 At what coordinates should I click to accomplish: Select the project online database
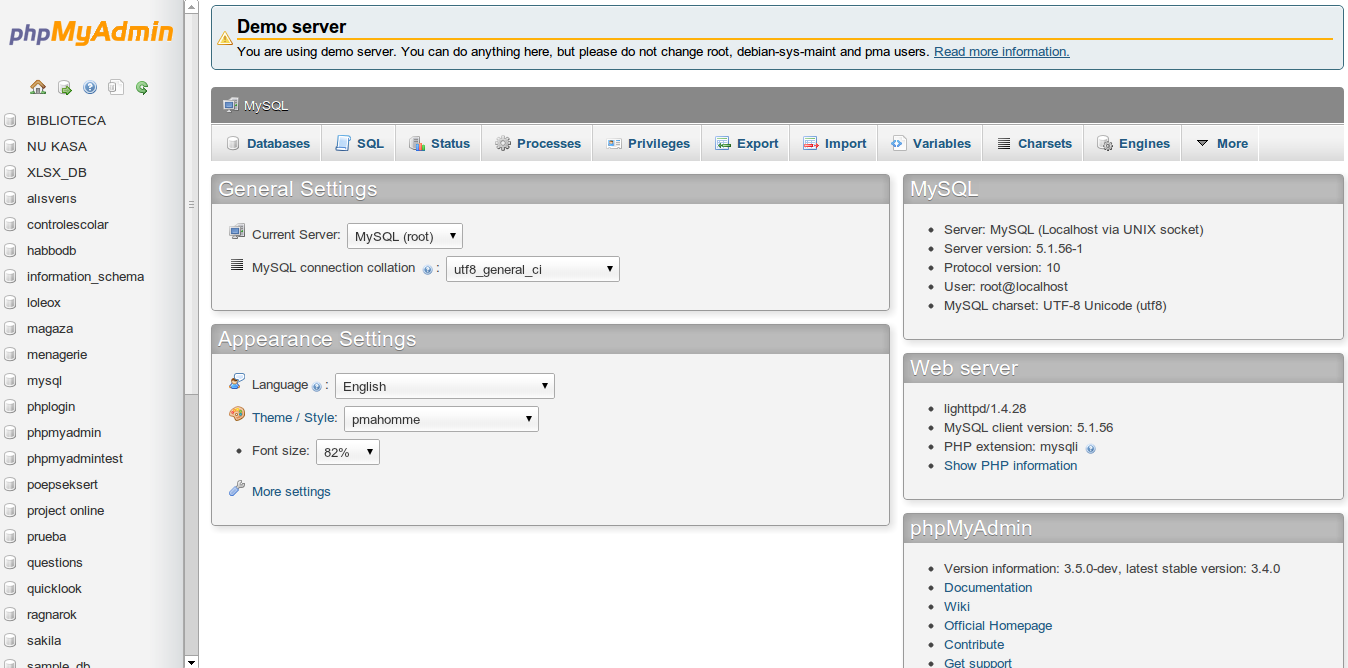(66, 511)
